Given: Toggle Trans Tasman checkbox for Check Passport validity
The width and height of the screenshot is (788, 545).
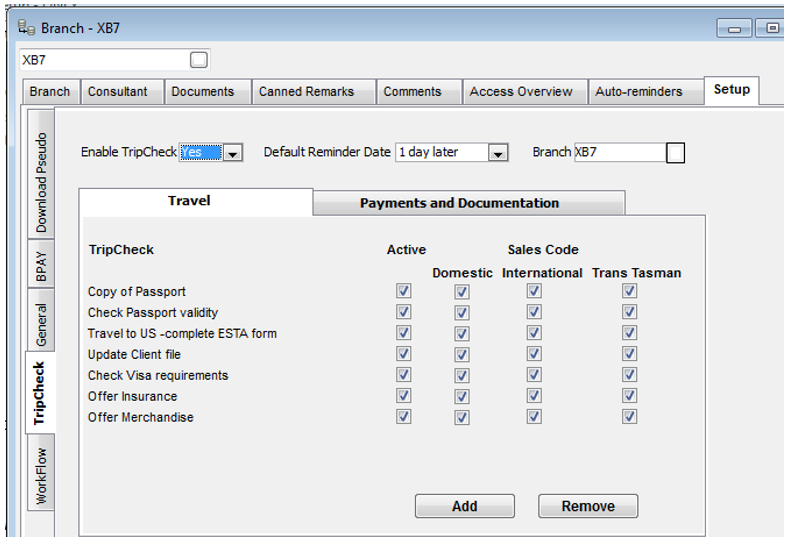Looking at the screenshot, I should pos(630,312).
